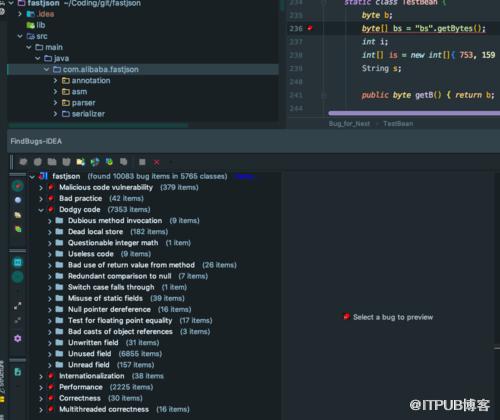Expand Bad practice category
The height and width of the screenshot is (420, 500).
click(41, 199)
